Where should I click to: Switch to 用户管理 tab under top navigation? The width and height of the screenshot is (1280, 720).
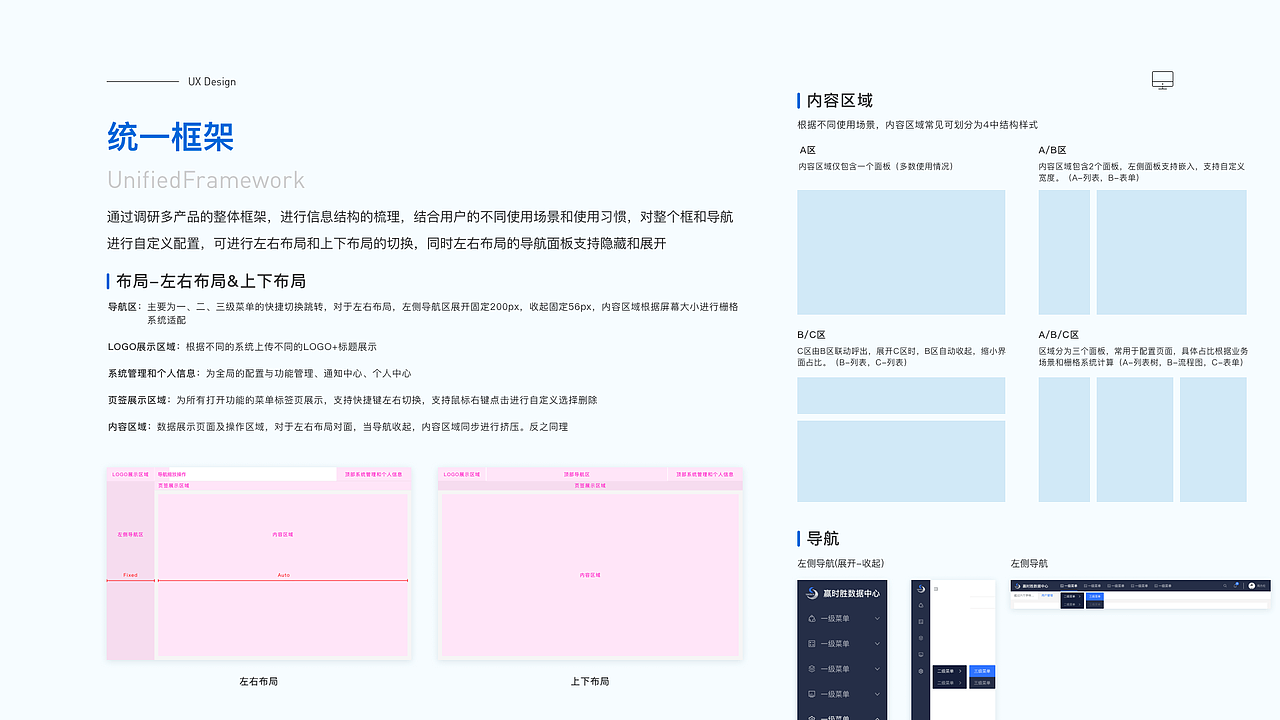1047,596
